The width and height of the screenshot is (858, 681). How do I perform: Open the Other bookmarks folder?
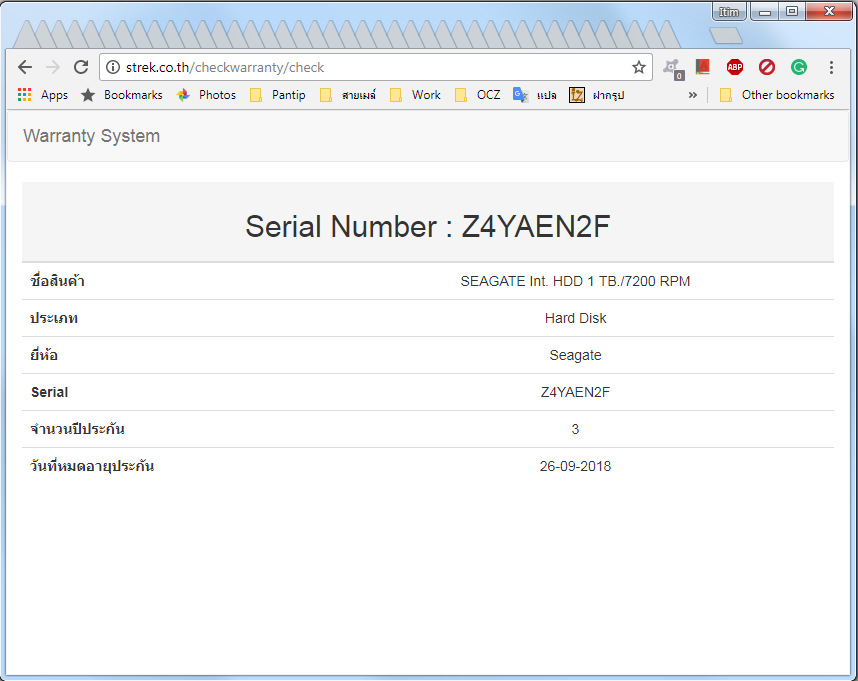tap(777, 95)
